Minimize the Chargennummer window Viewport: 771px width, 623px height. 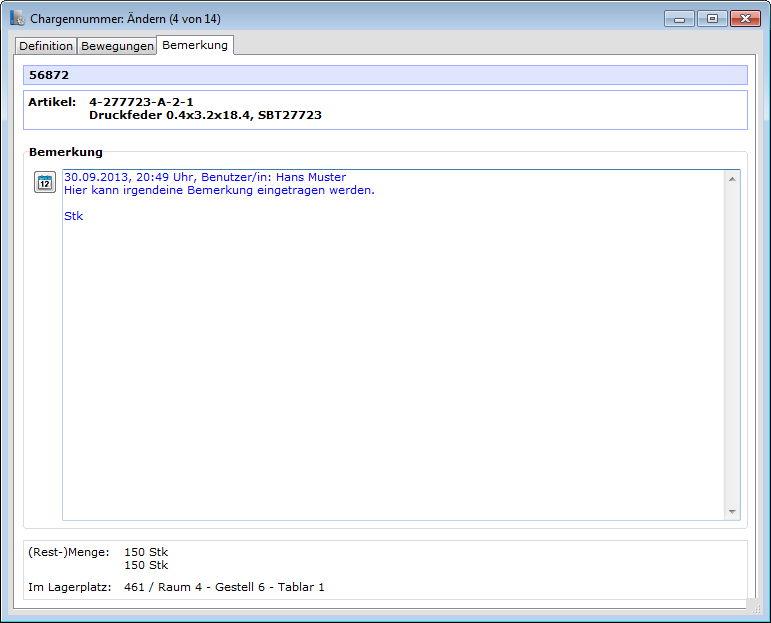pos(679,19)
